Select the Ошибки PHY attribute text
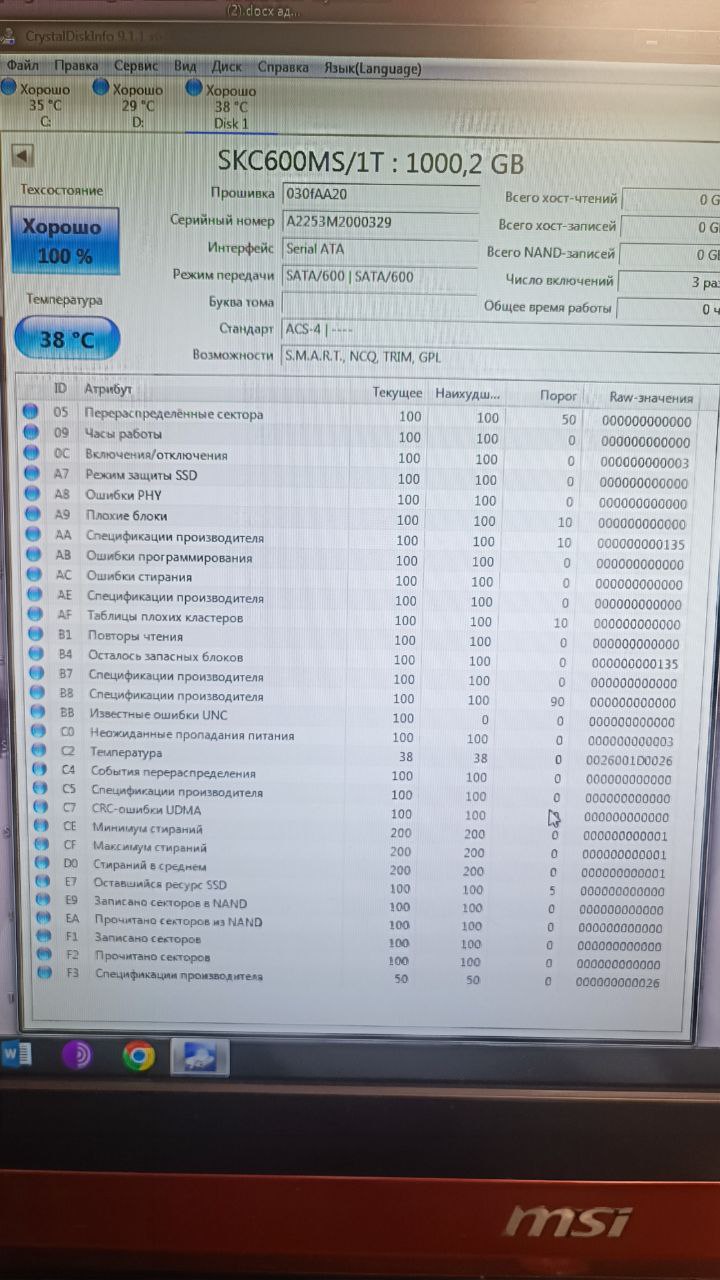Viewport: 720px width, 1280px height. [x=123, y=495]
